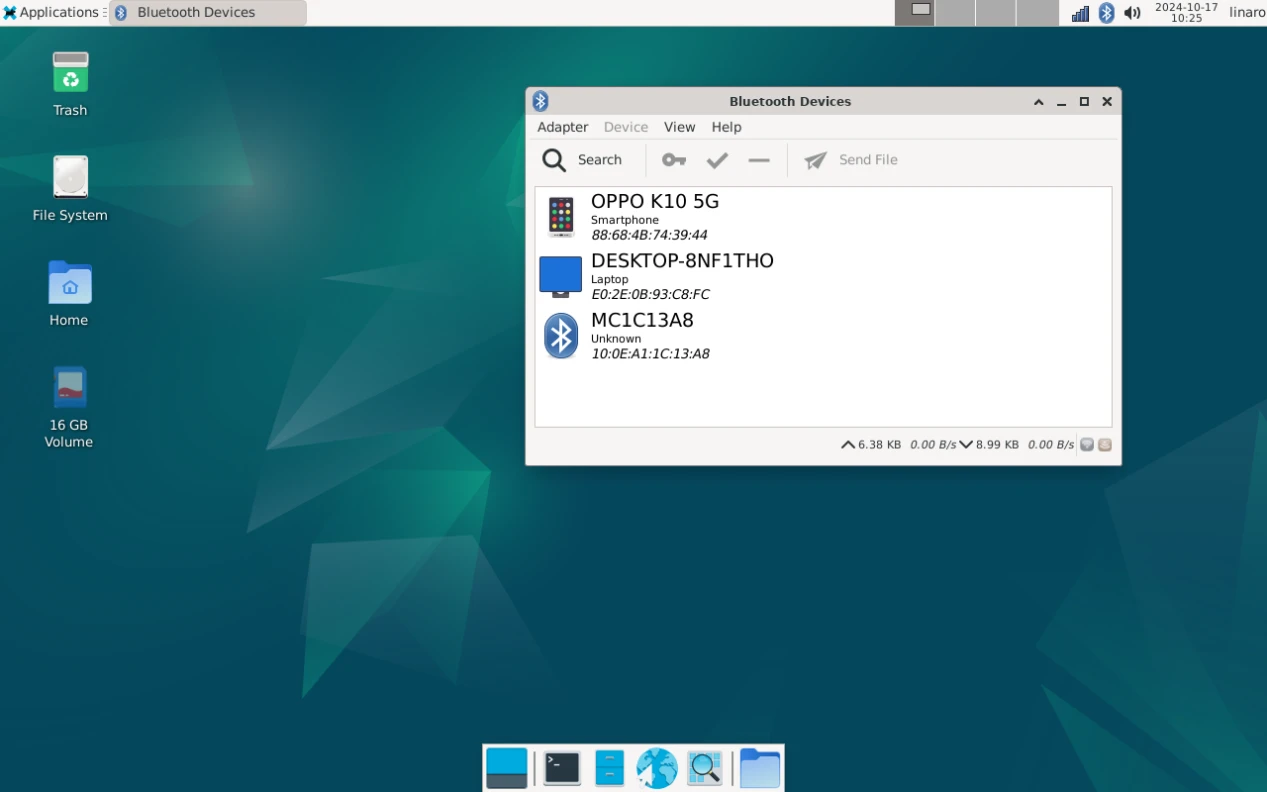Click the Bluetooth Devices taskbar button
This screenshot has width=1267, height=792.
208,12
